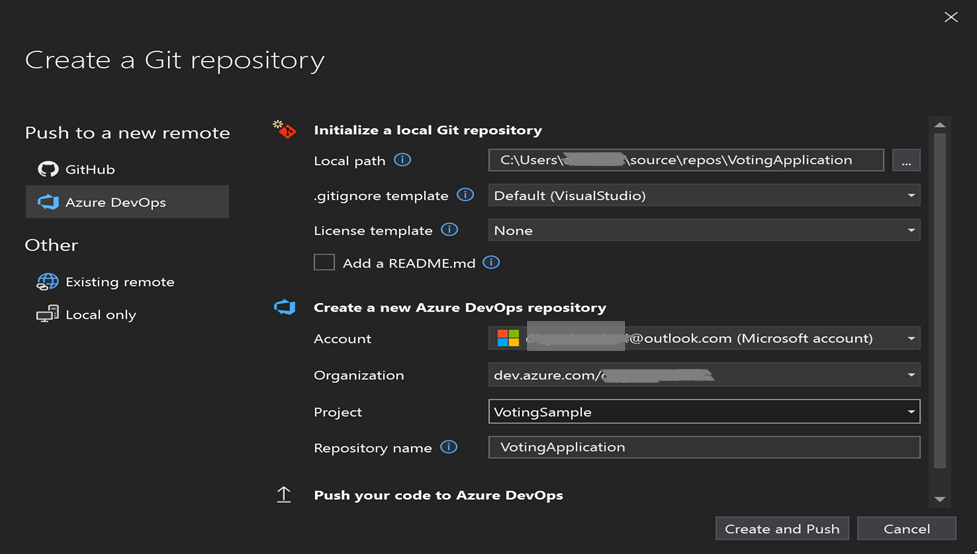Expand the Organization dropdown
This screenshot has width=977, height=554.
(x=911, y=376)
